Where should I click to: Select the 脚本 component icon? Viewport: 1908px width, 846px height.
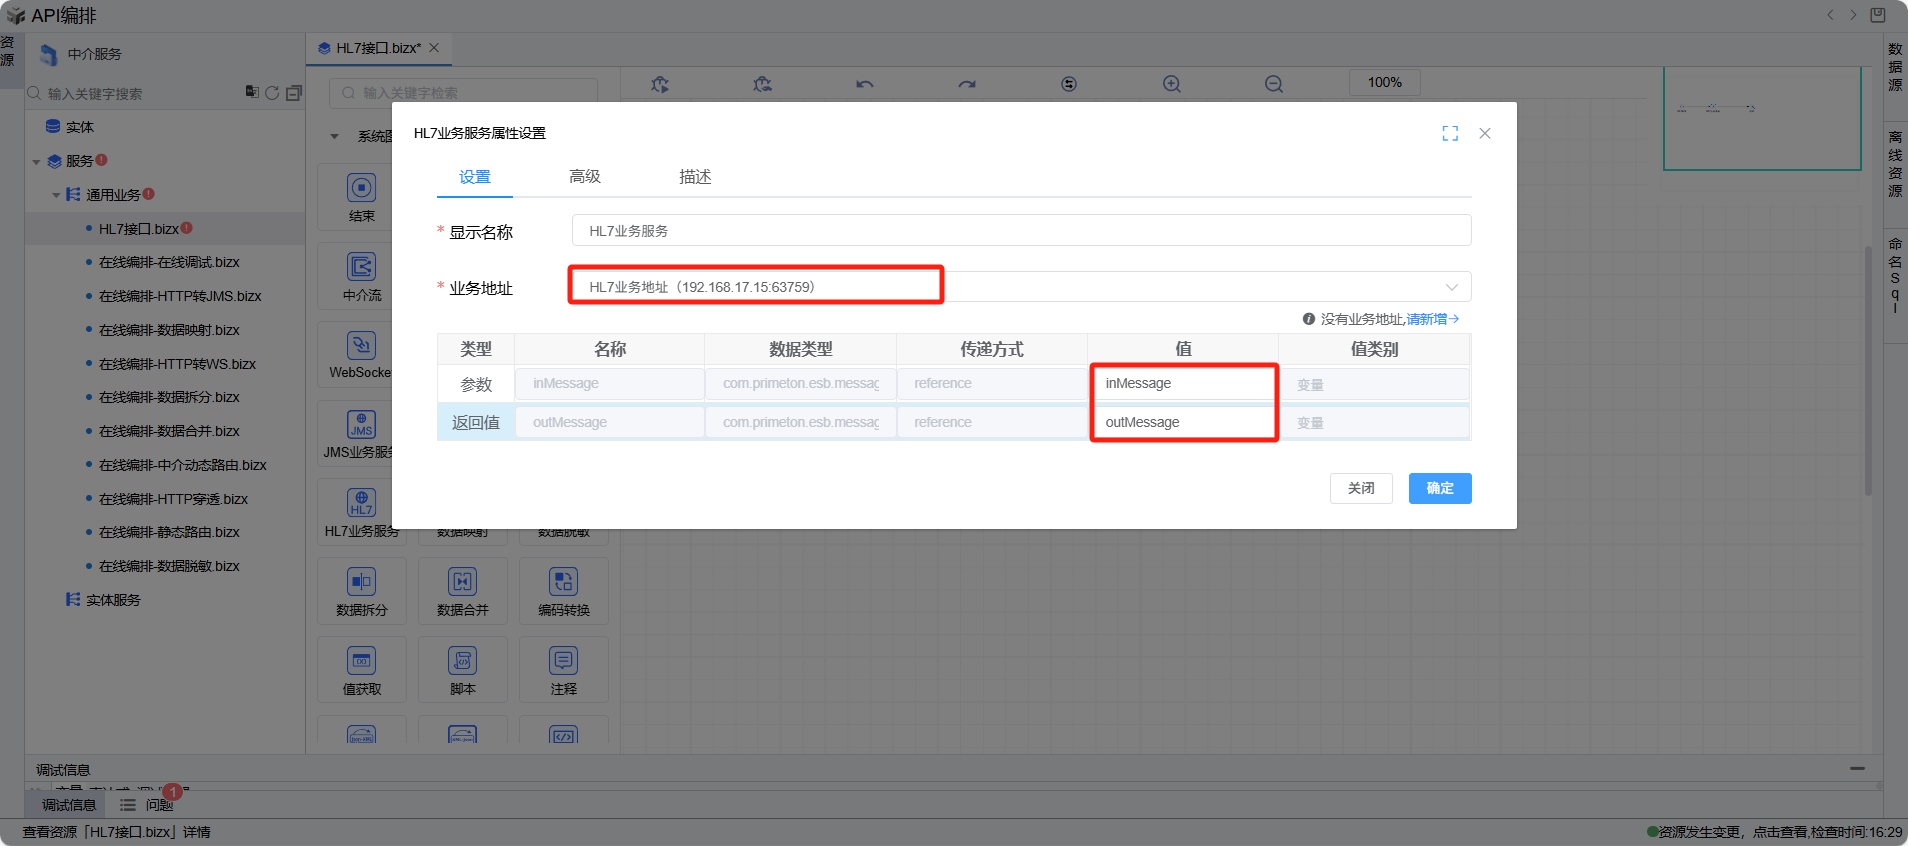pos(462,661)
